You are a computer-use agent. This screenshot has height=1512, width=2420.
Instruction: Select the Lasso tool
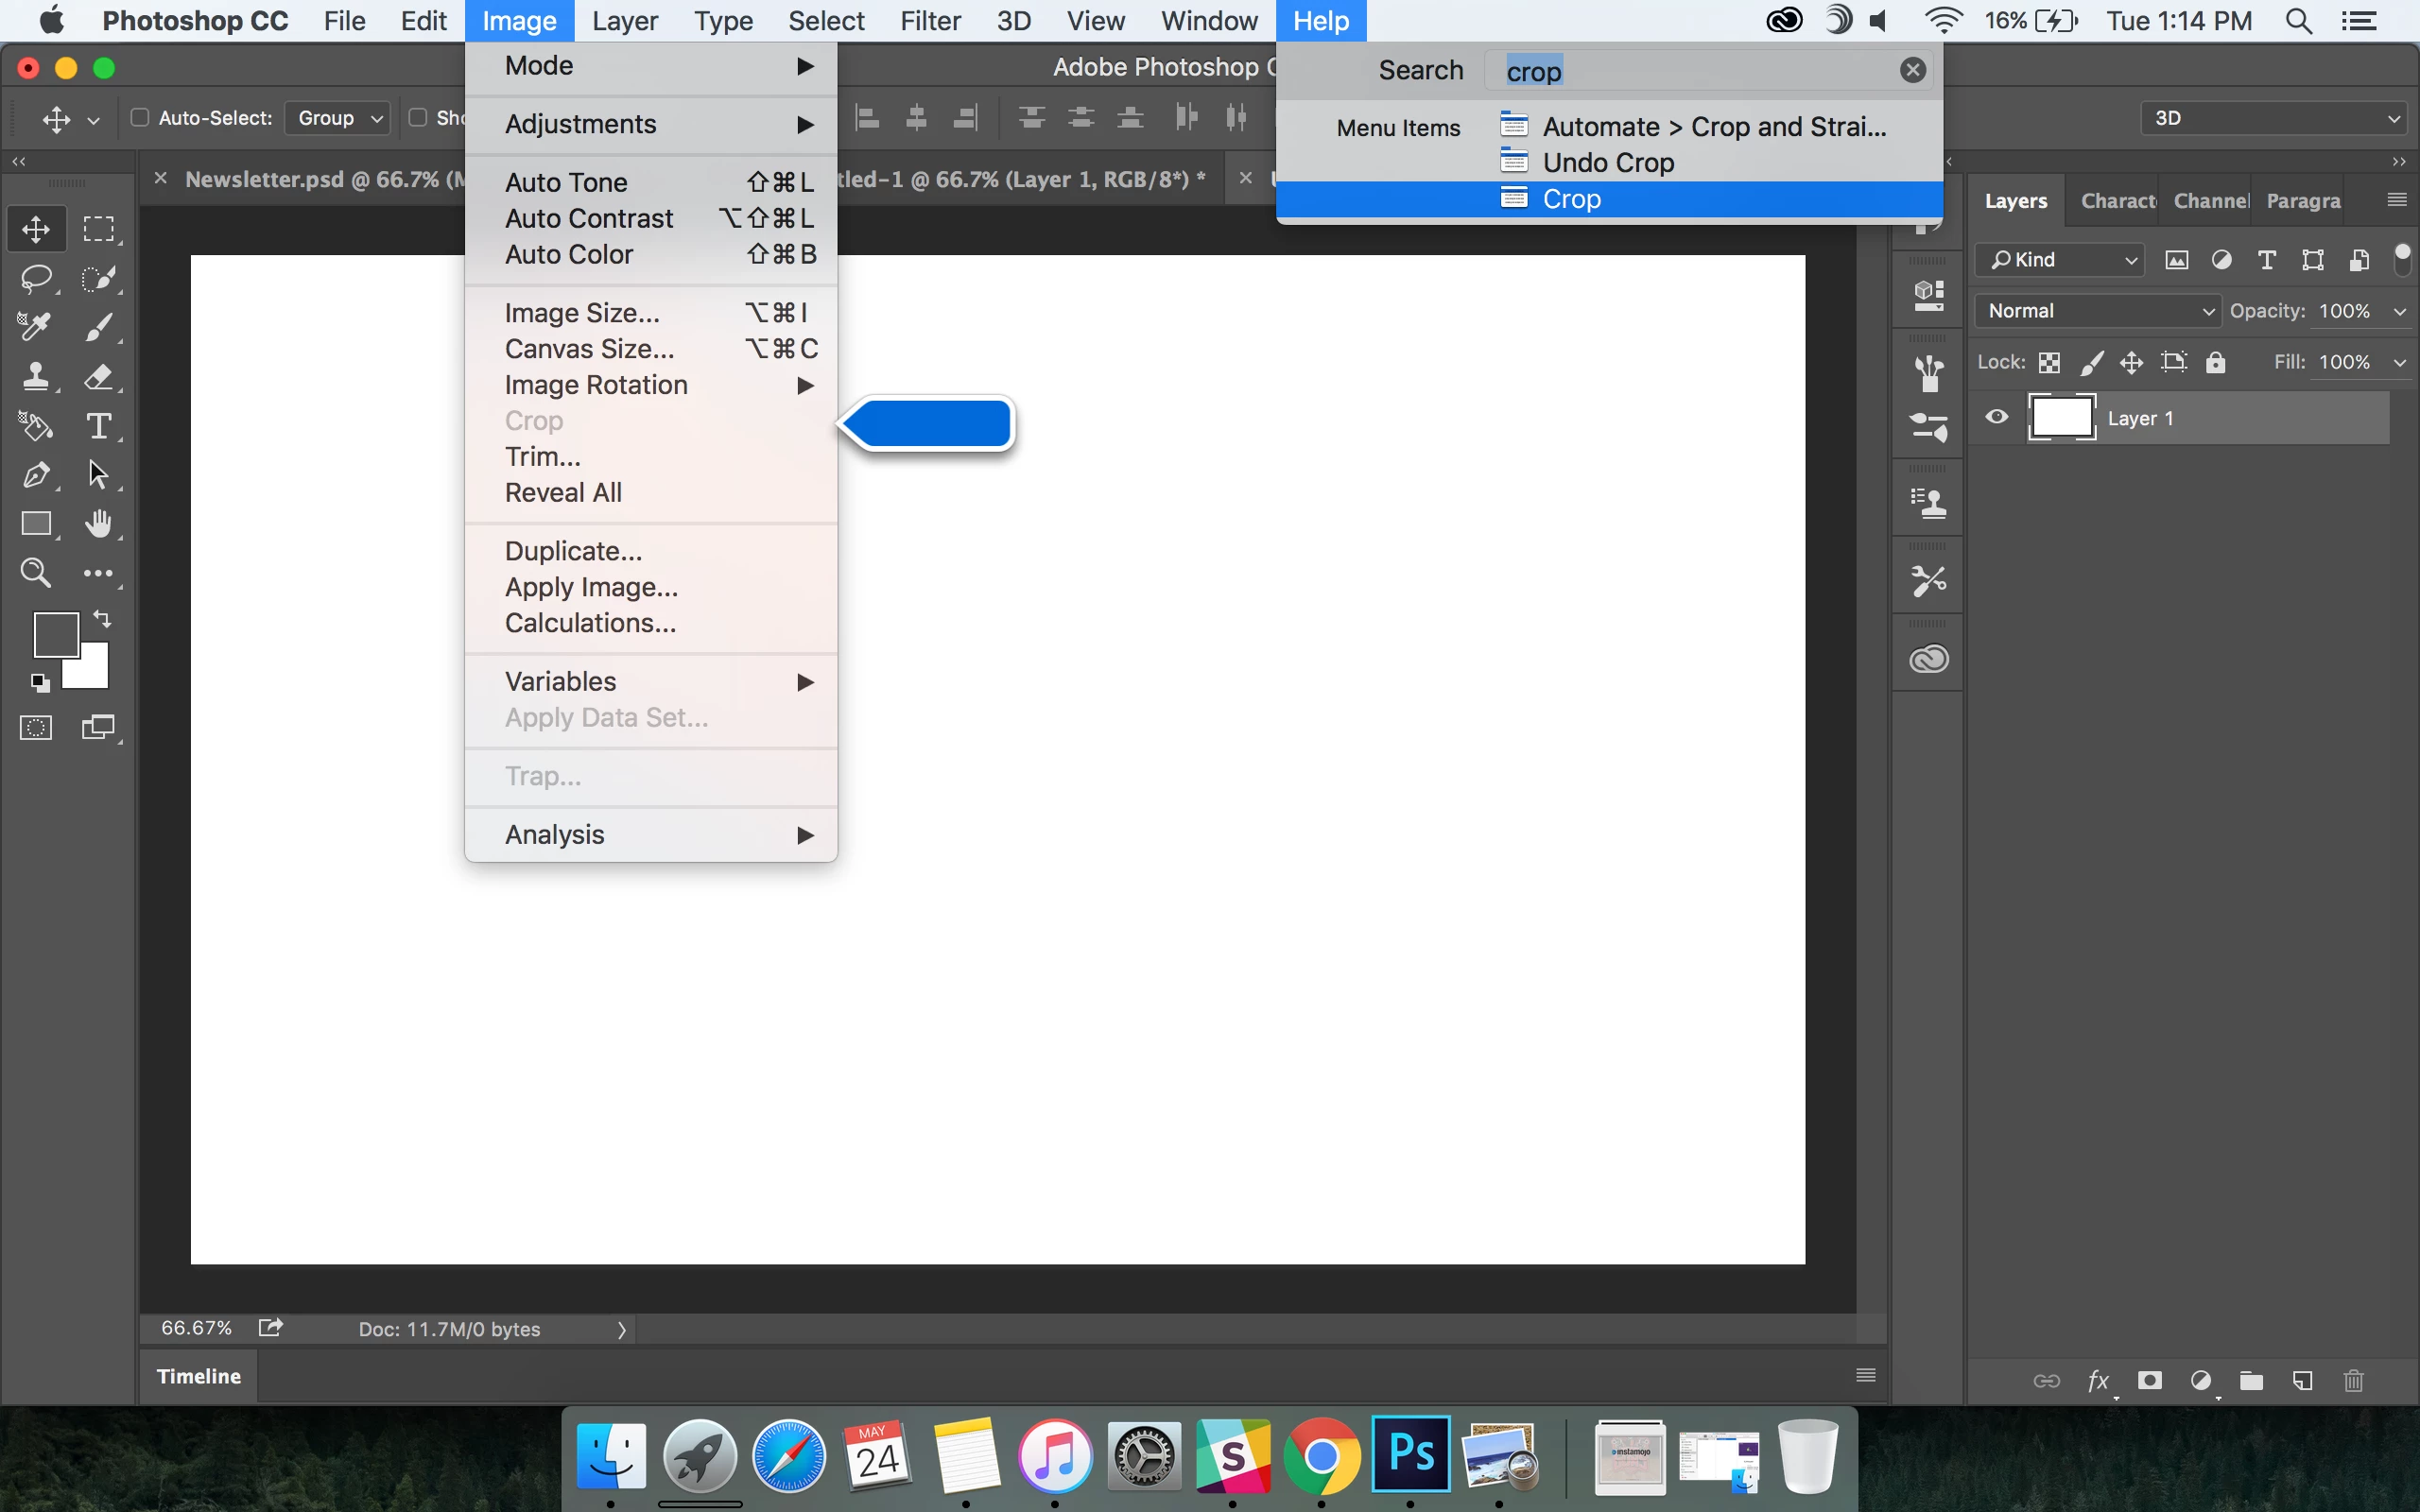tap(37, 278)
